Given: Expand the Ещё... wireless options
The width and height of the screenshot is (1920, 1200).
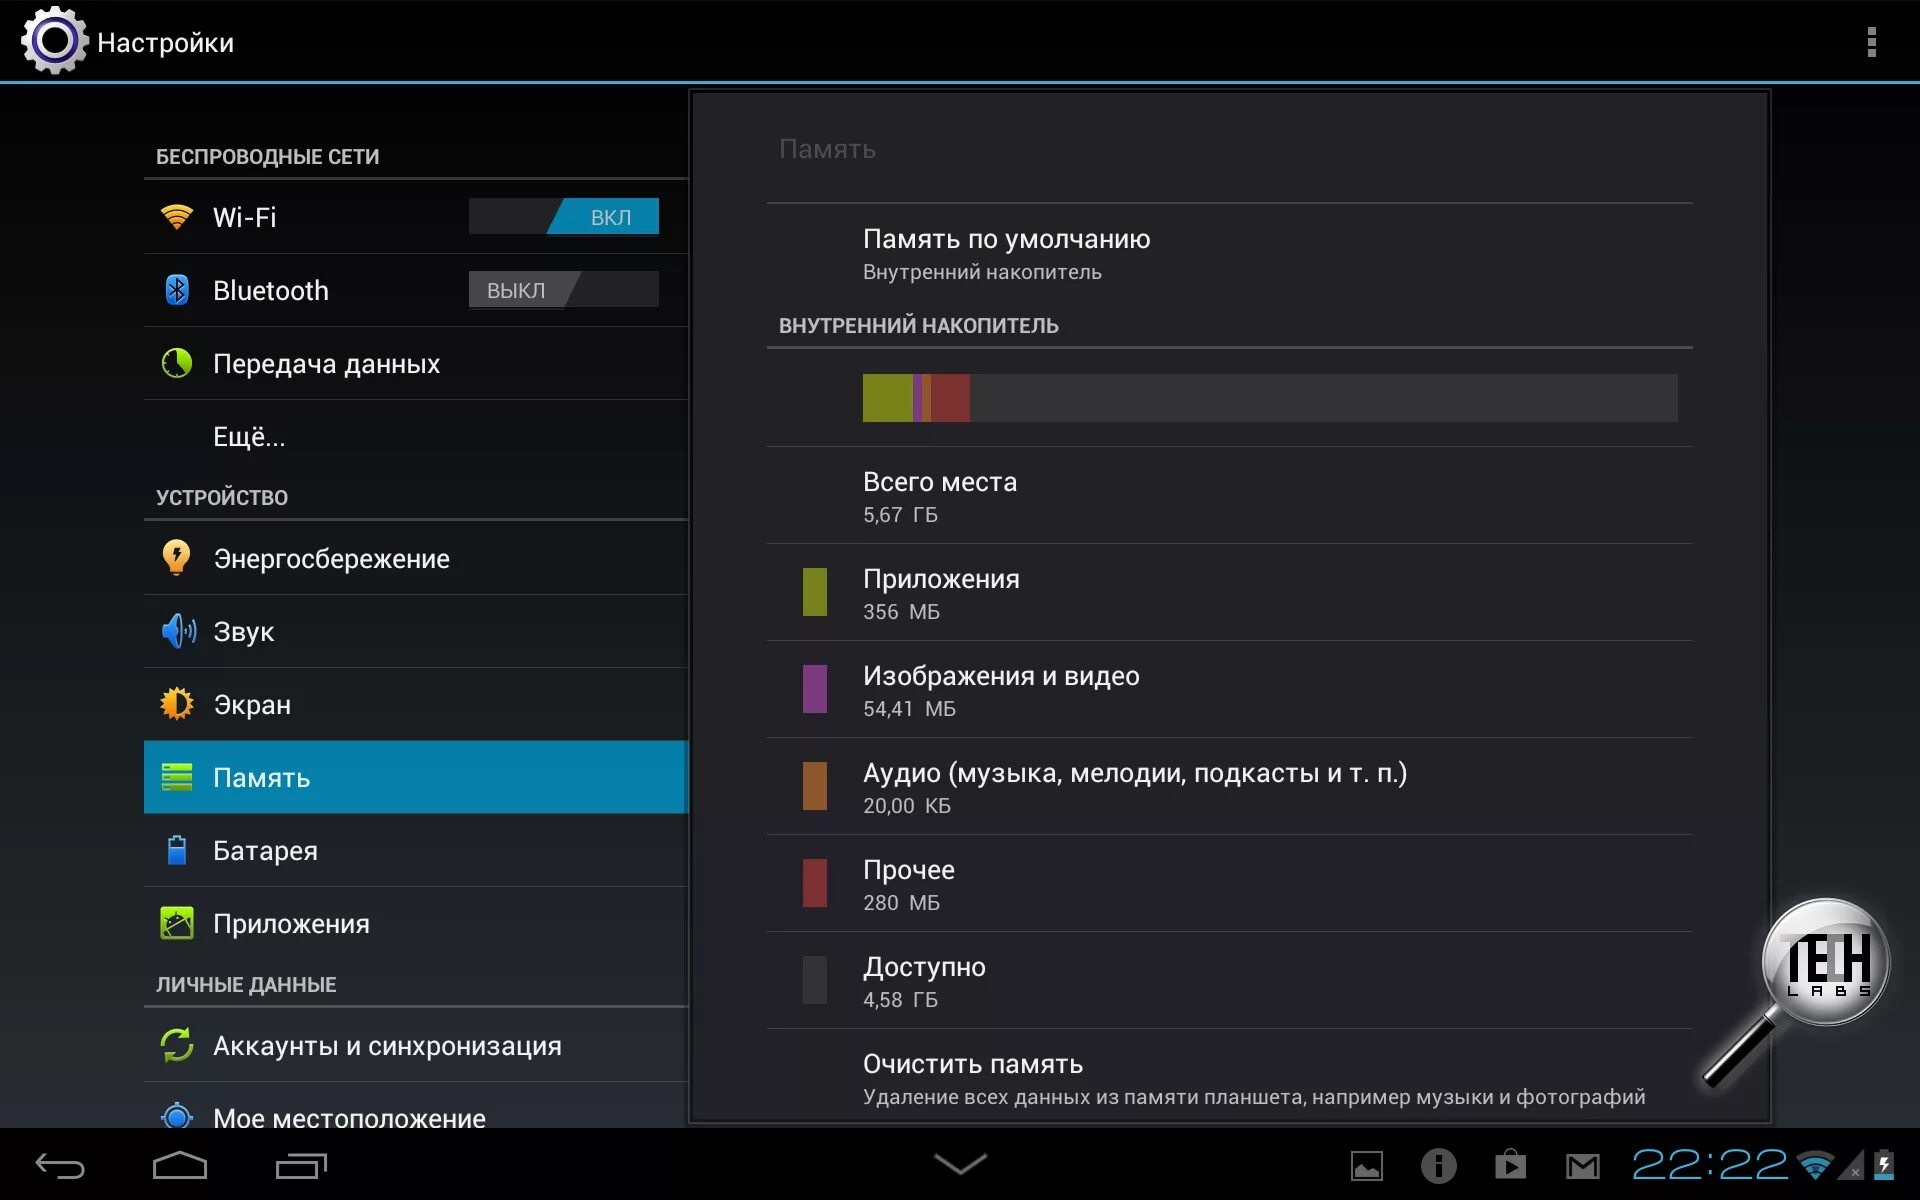Looking at the screenshot, I should (249, 437).
